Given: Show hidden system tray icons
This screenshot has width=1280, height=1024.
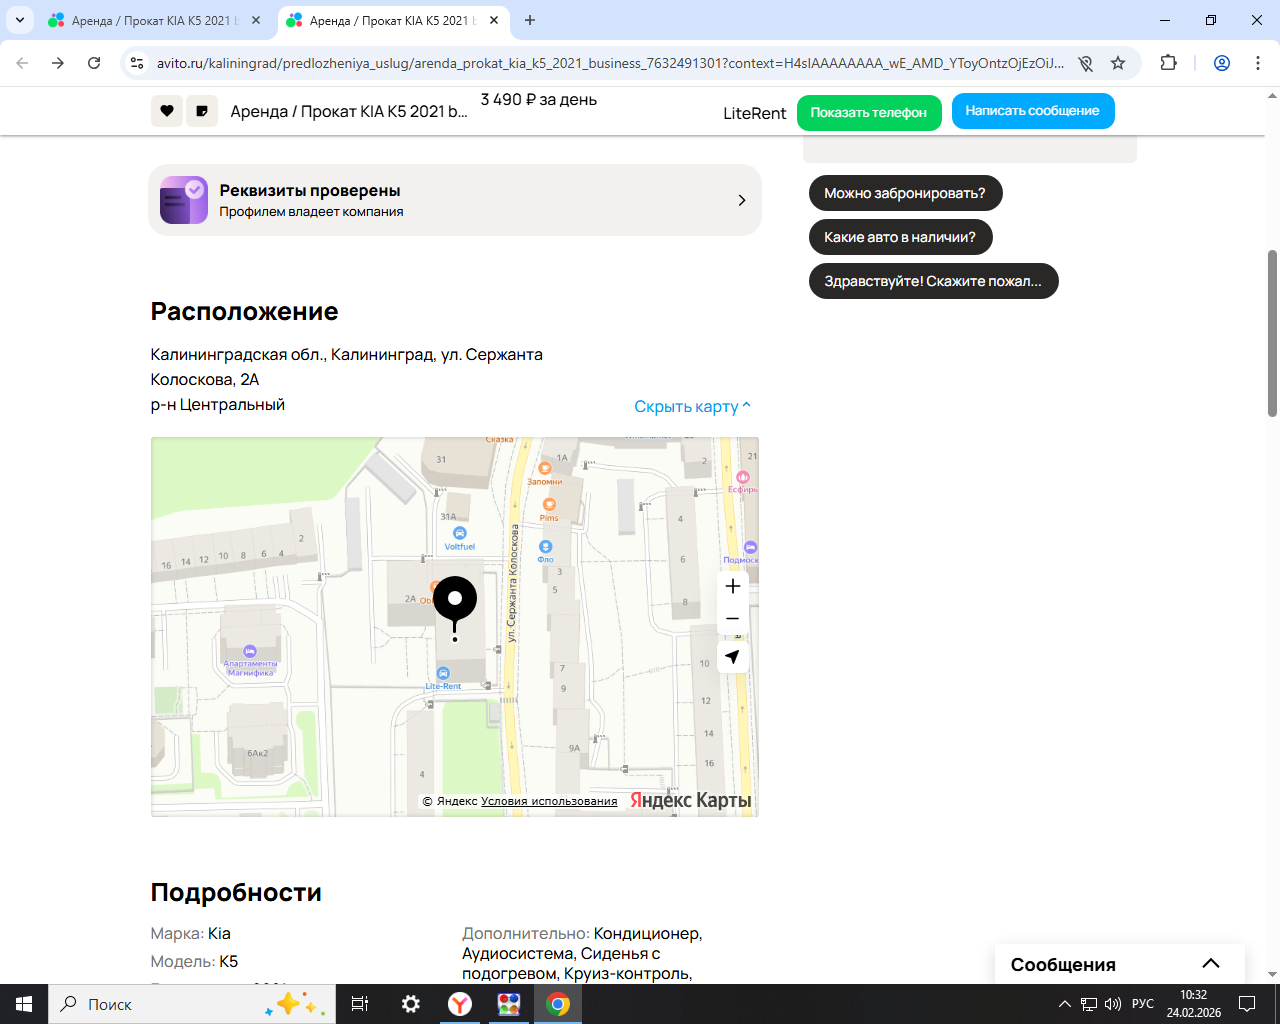Looking at the screenshot, I should pos(1065,1004).
